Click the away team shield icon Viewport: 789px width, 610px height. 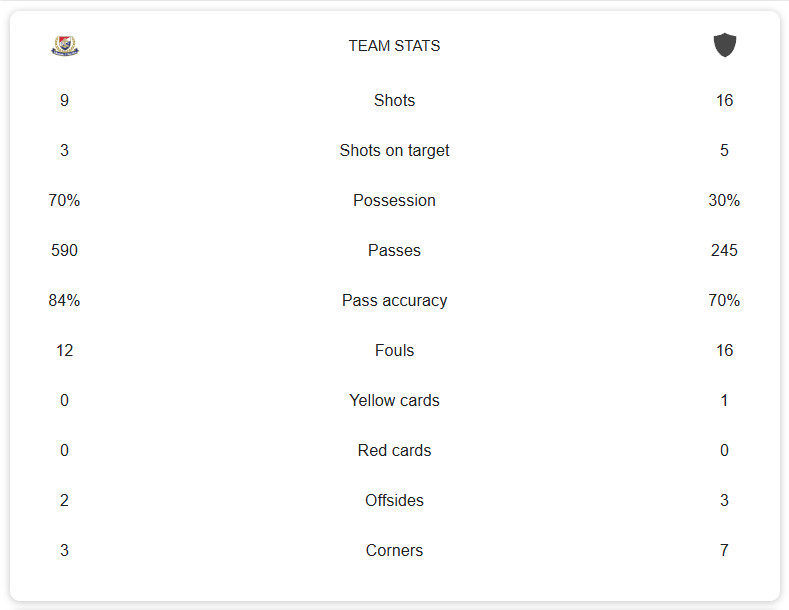point(725,45)
